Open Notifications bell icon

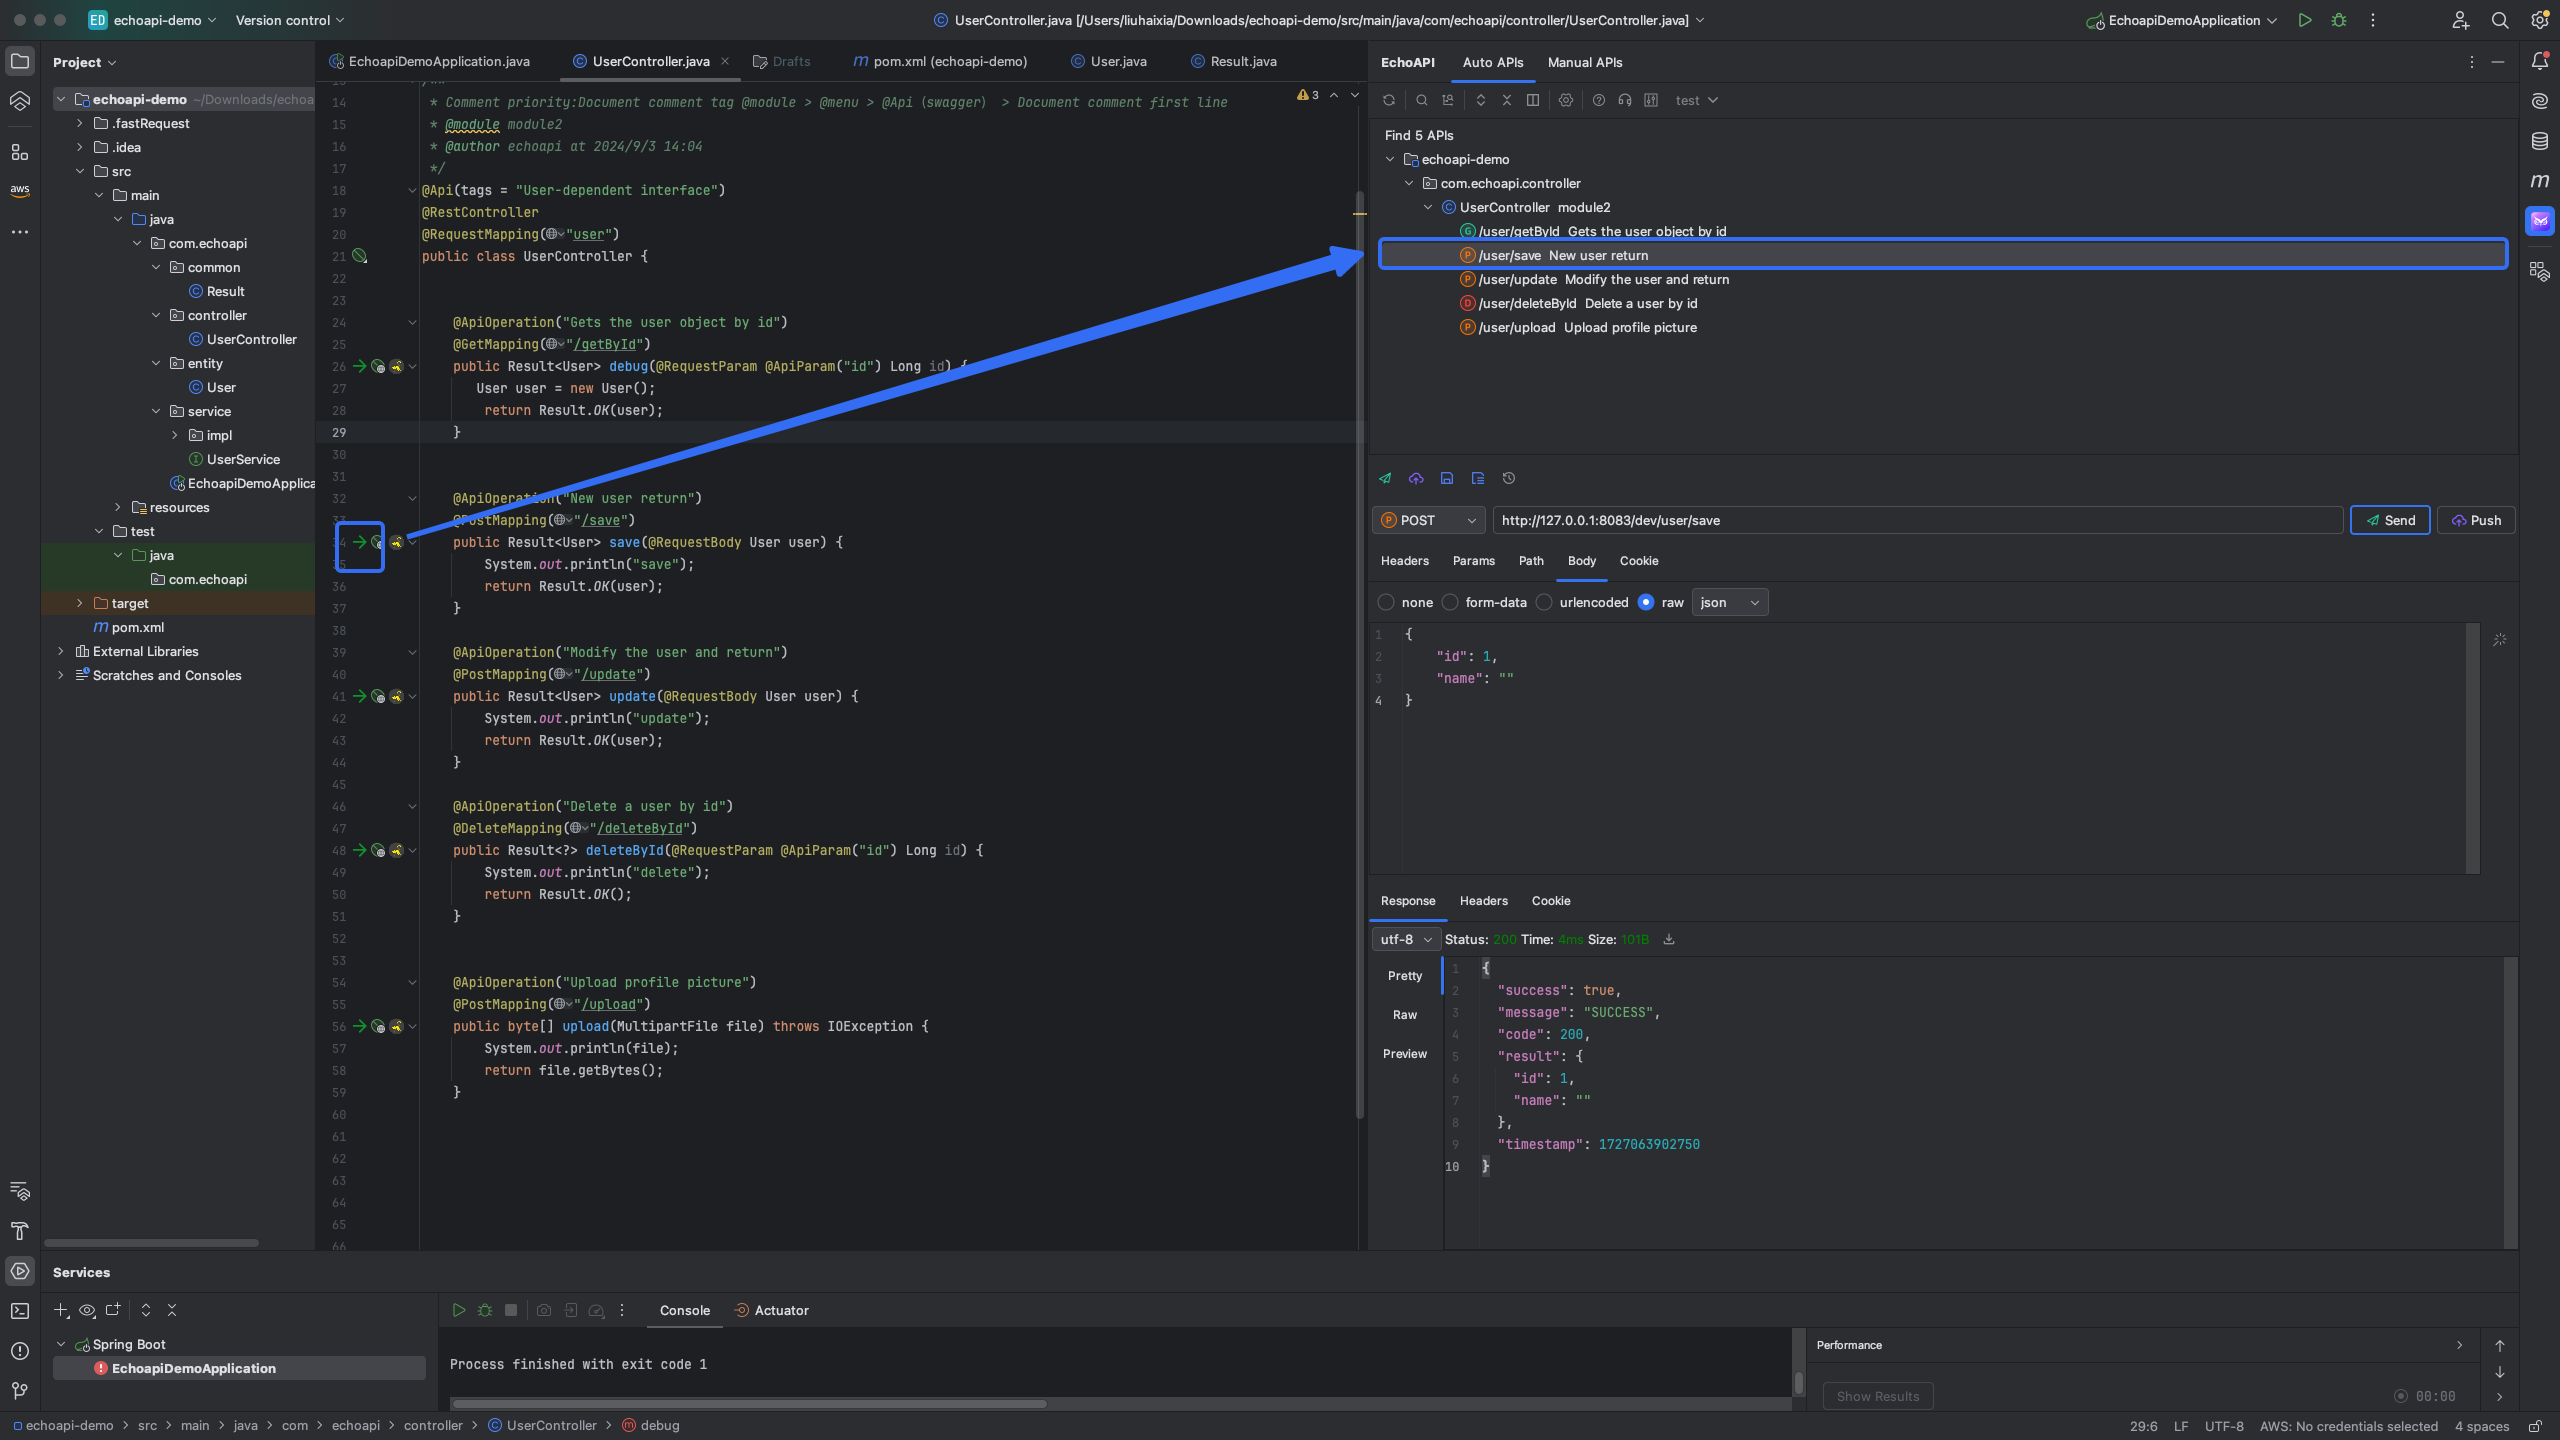pos(2539,61)
